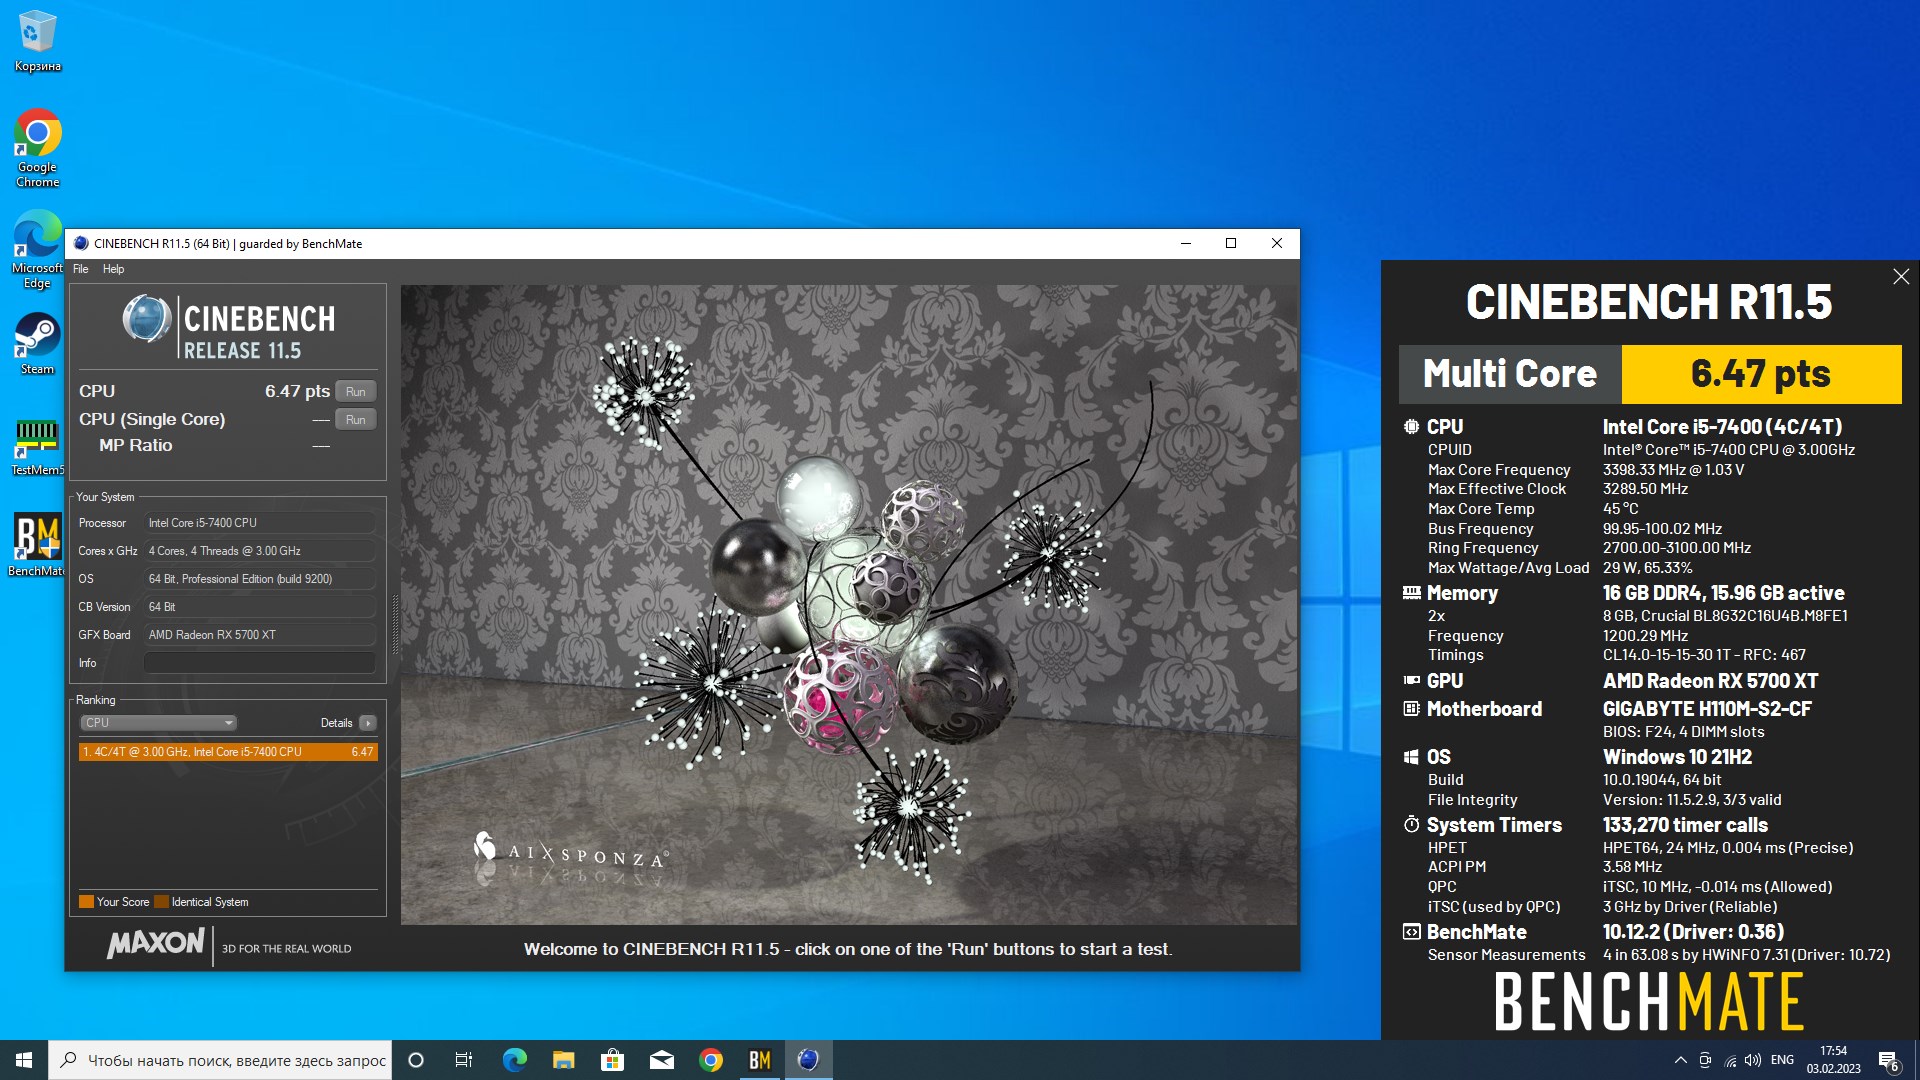The width and height of the screenshot is (1920, 1080).
Task: Open the notification center icon
Action: 1888,1061
